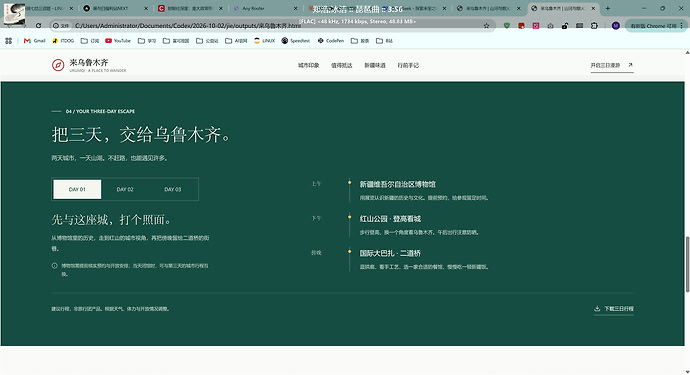Click the pink square extension icon
690x375 pixels.
click(x=536, y=26)
